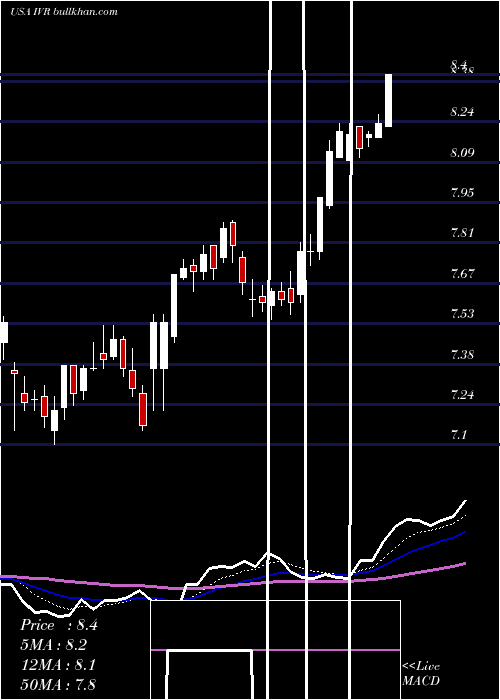Click the 7.53 price axis label

point(462,313)
